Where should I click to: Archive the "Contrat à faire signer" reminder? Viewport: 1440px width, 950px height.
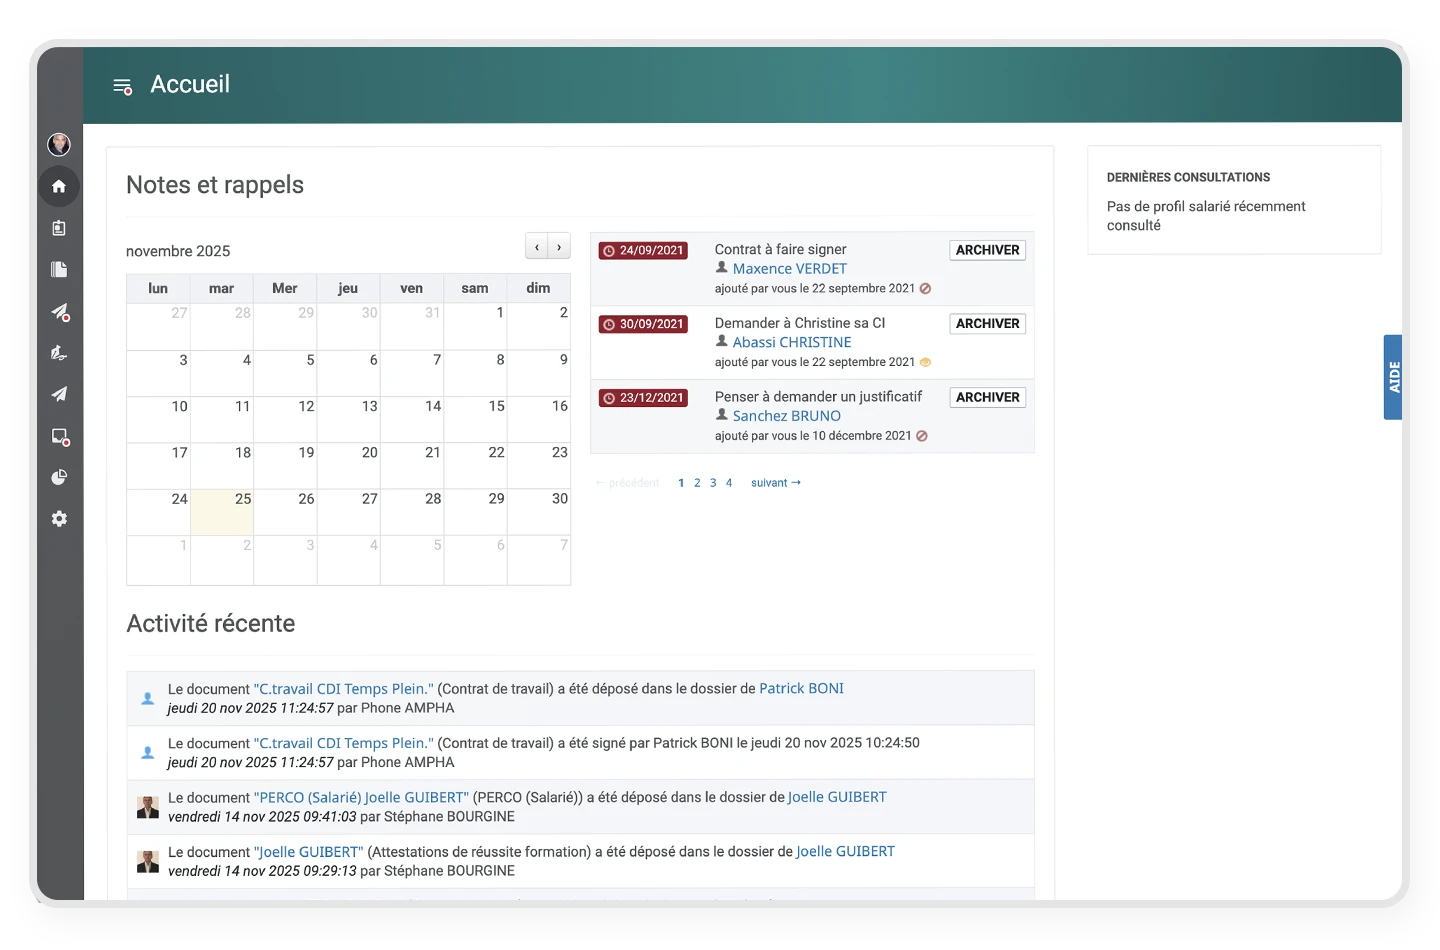tap(987, 250)
